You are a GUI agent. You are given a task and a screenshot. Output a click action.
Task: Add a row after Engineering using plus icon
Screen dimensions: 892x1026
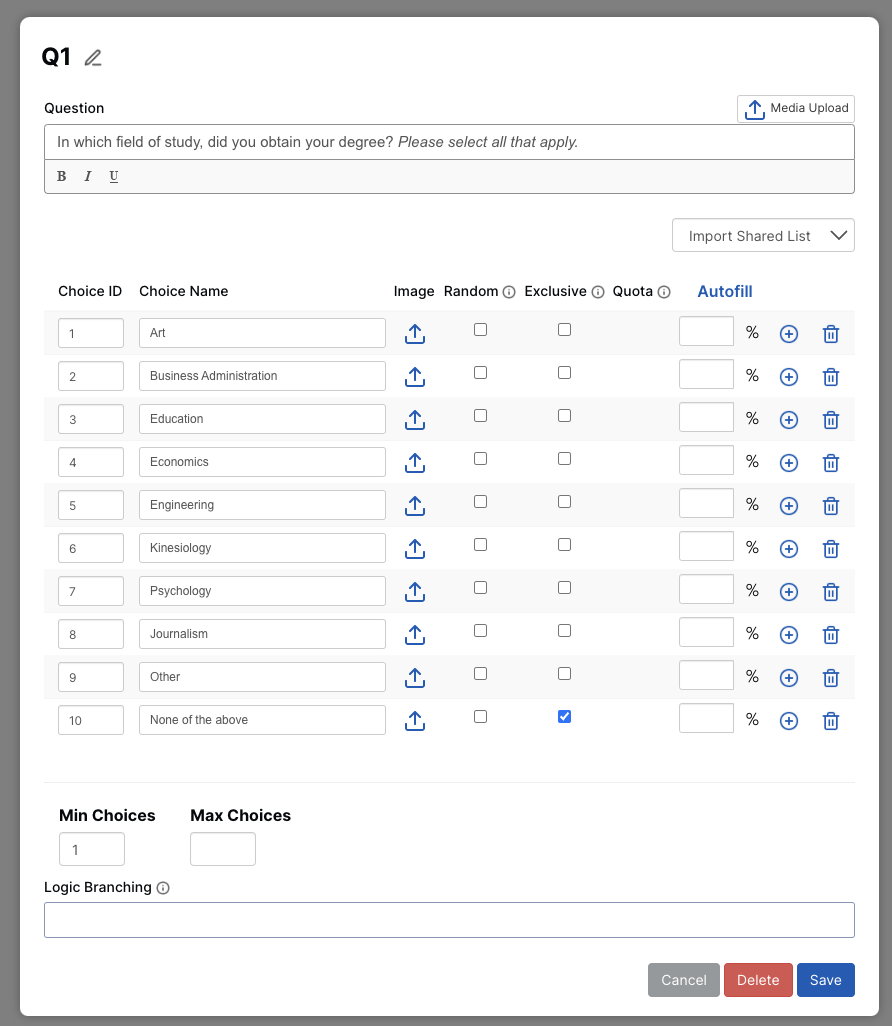pos(788,506)
